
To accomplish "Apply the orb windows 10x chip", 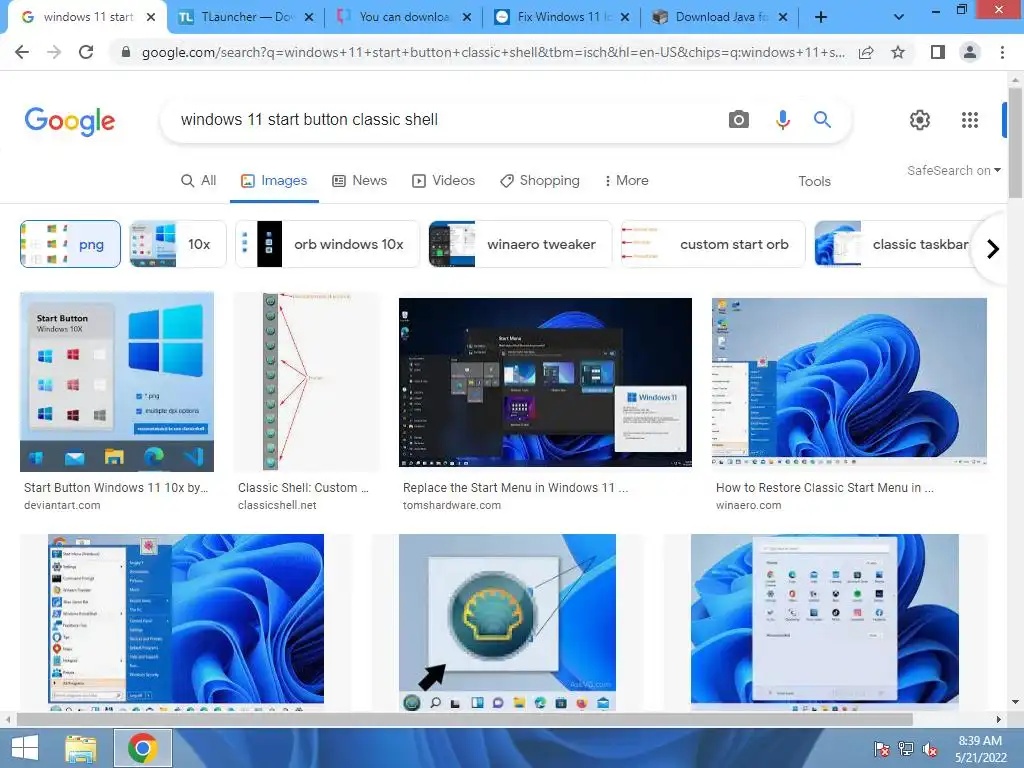I will 327,244.
